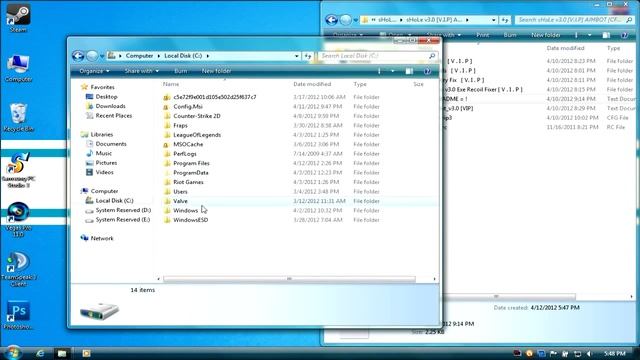Open the Computer desktop icon
This screenshot has height=360, width=640.
point(18,68)
